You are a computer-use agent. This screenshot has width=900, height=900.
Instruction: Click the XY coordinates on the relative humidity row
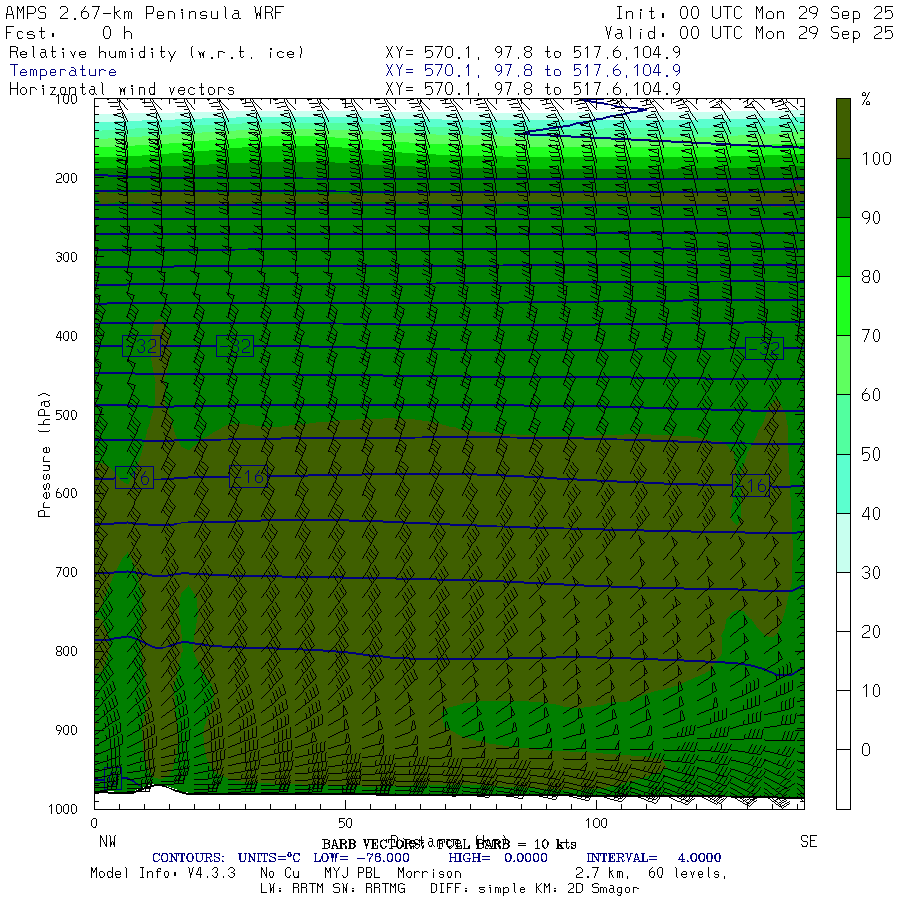pyautogui.click(x=533, y=53)
